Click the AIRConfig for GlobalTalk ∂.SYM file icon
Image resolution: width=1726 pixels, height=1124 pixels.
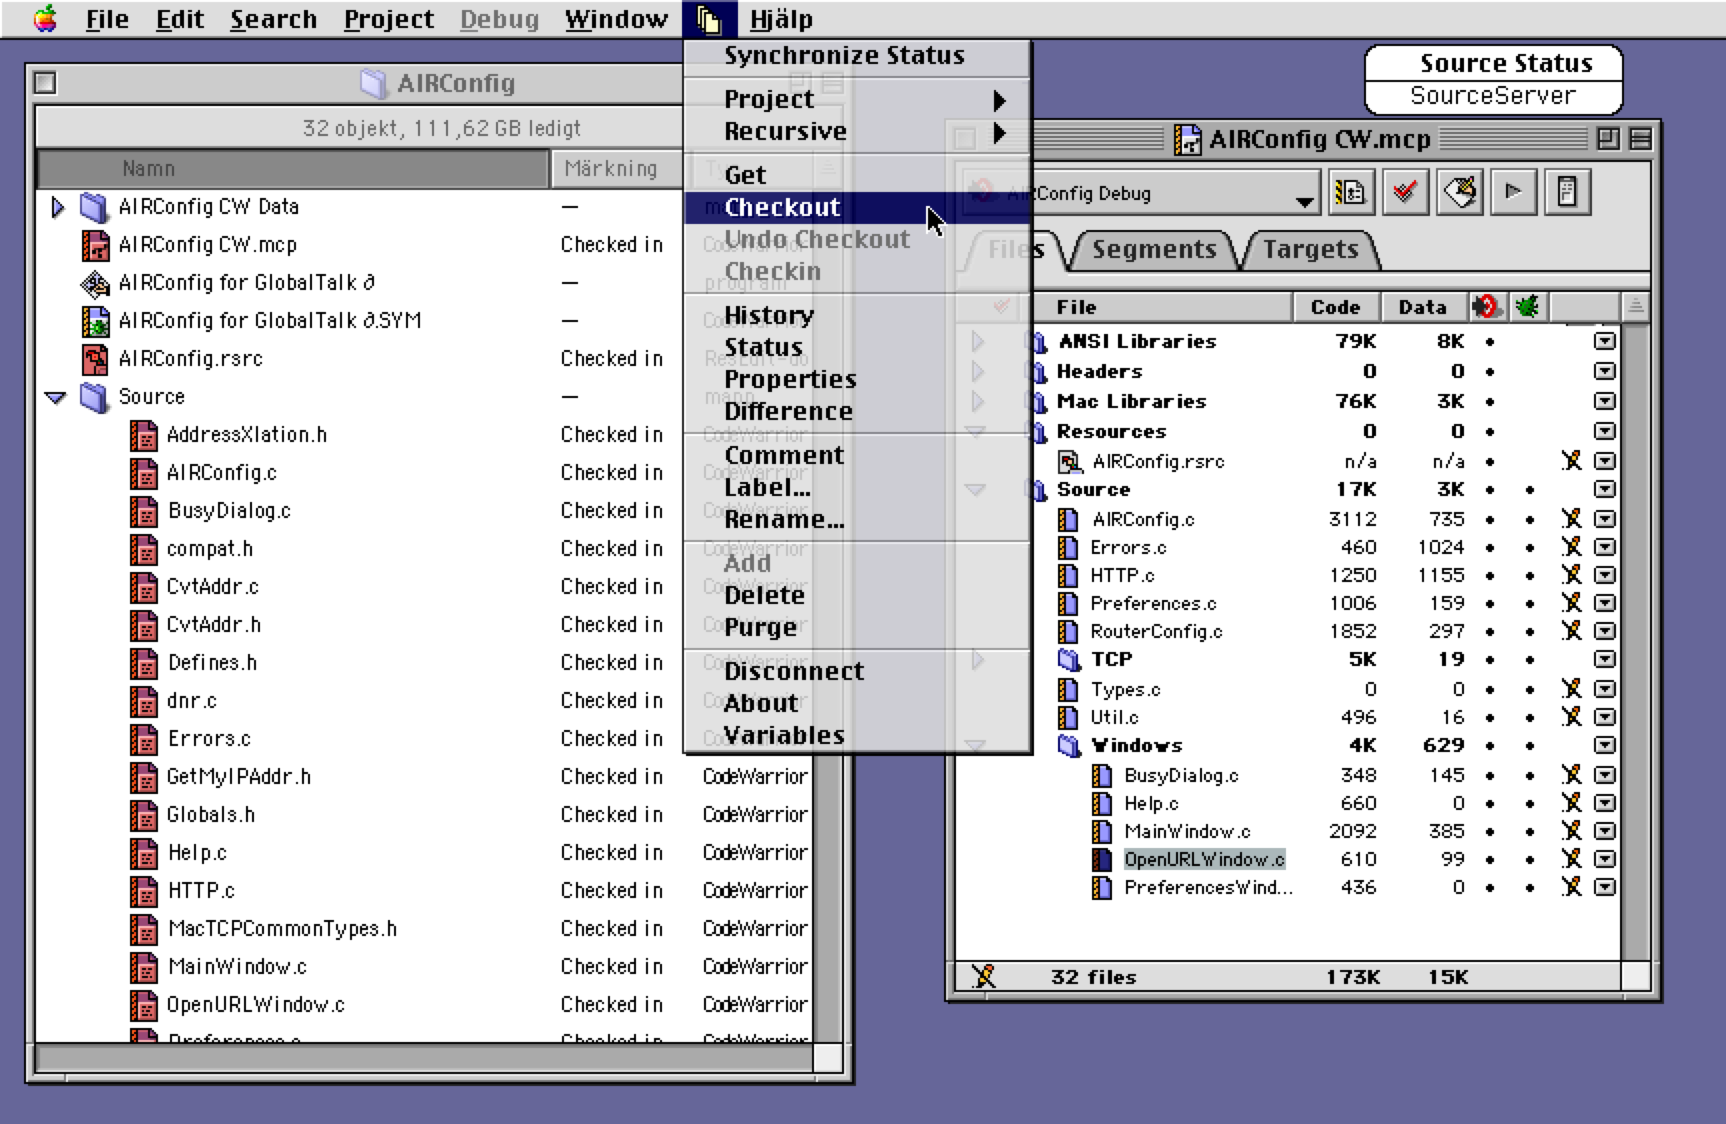95,321
